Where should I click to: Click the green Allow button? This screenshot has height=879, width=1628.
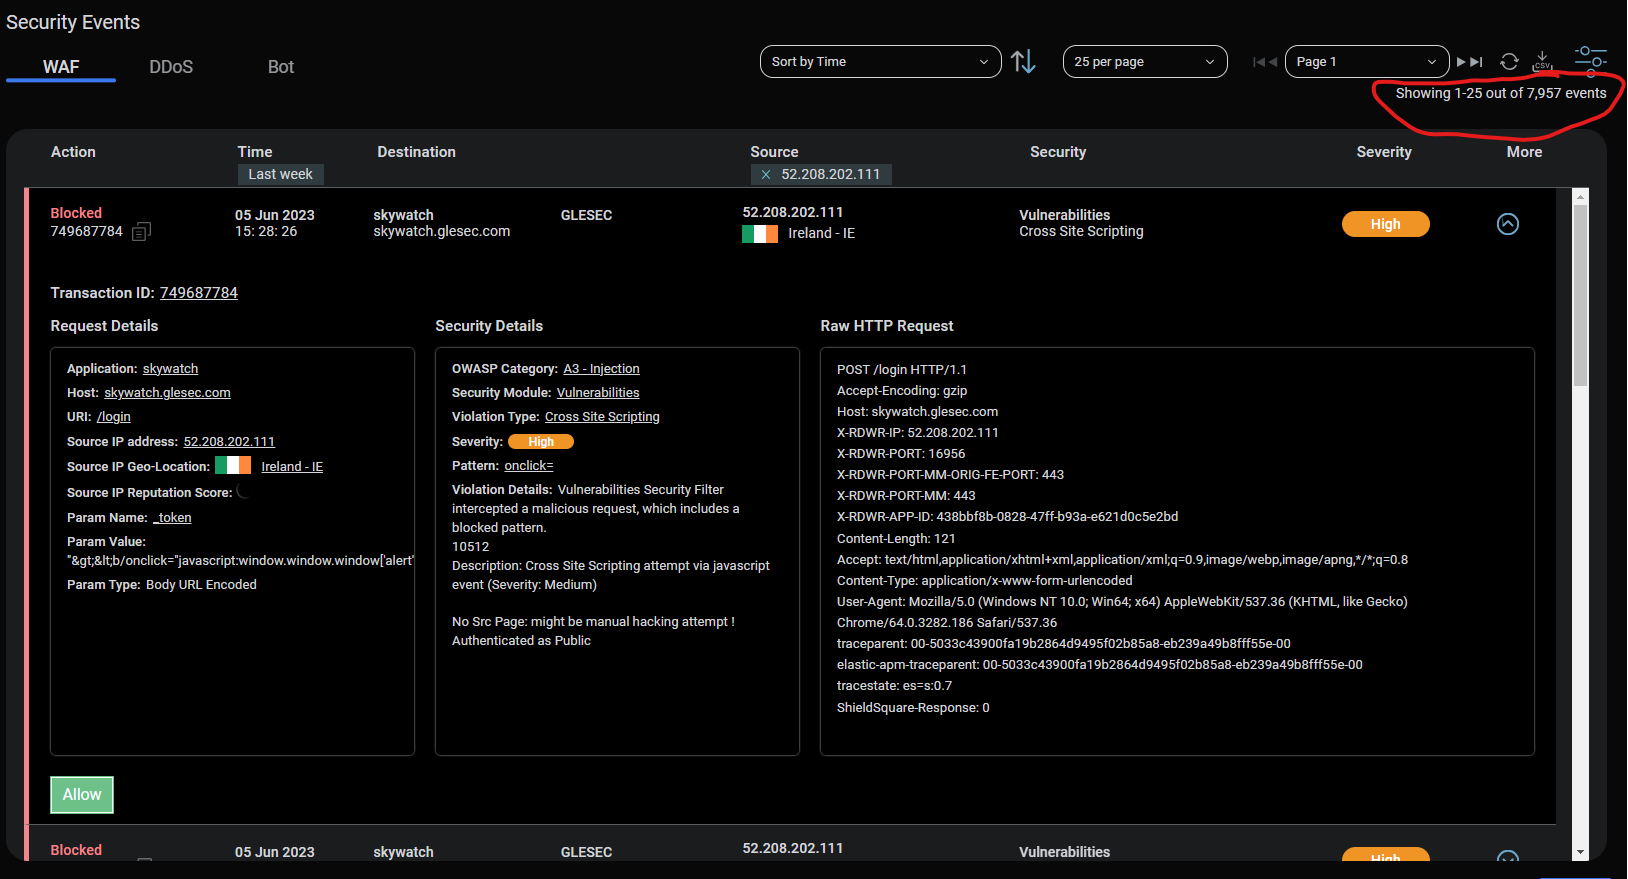pos(82,795)
